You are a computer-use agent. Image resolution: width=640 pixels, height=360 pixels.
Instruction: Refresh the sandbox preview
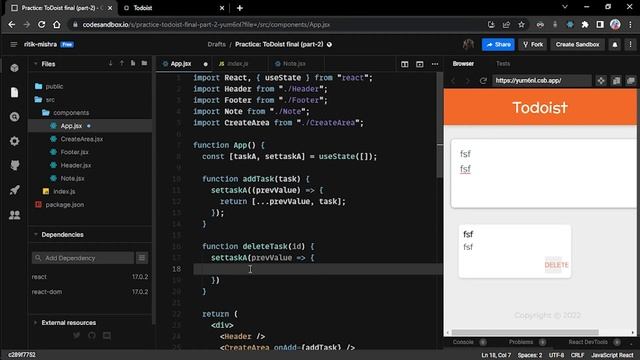(x=483, y=80)
